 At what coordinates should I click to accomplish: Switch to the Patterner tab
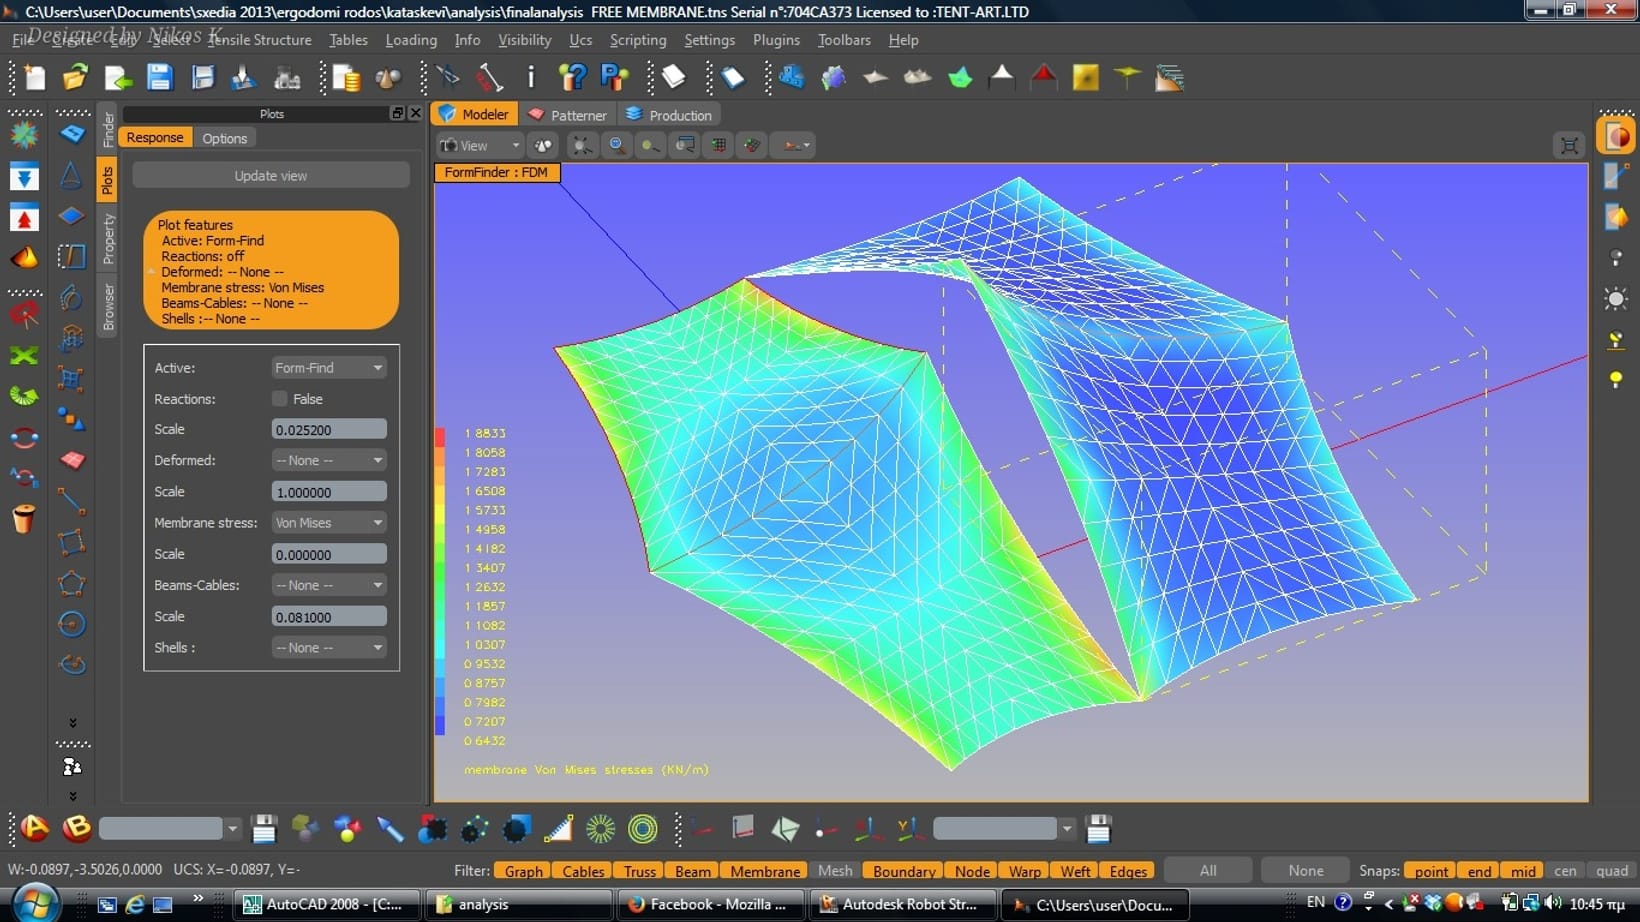pos(568,115)
